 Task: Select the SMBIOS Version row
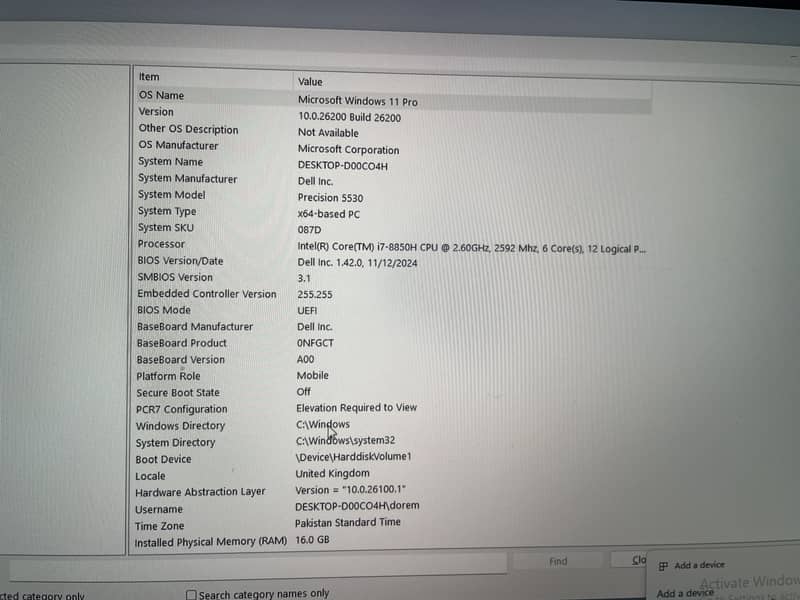(x=175, y=277)
